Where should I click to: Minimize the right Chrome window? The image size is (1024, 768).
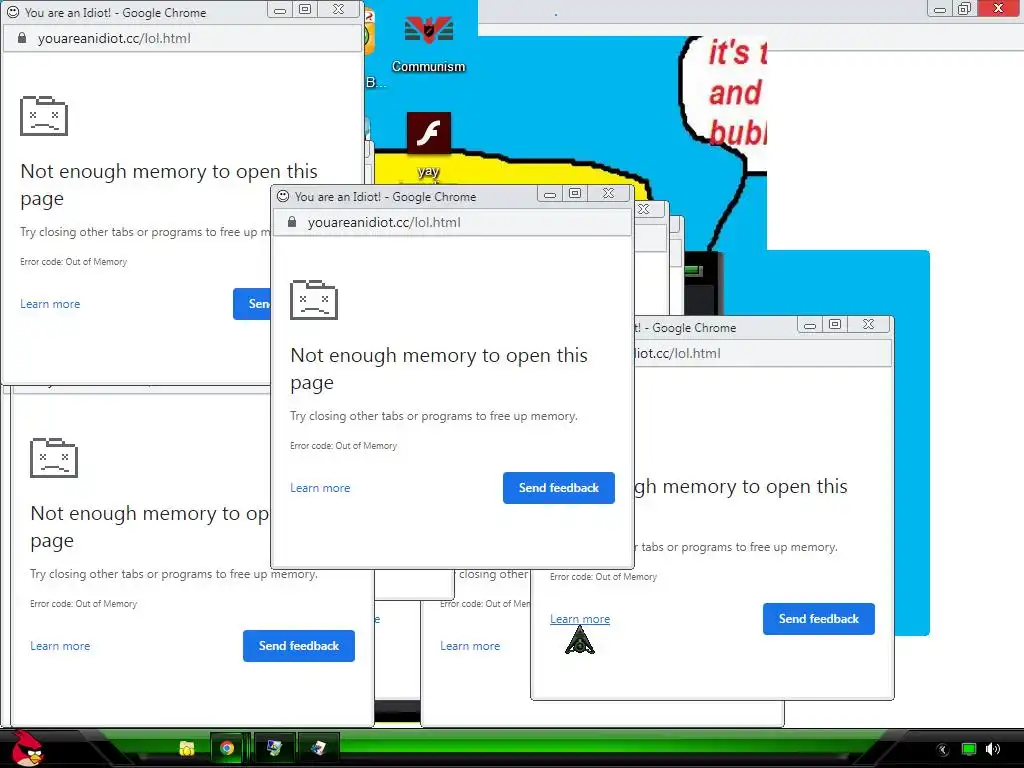pyautogui.click(x=810, y=325)
